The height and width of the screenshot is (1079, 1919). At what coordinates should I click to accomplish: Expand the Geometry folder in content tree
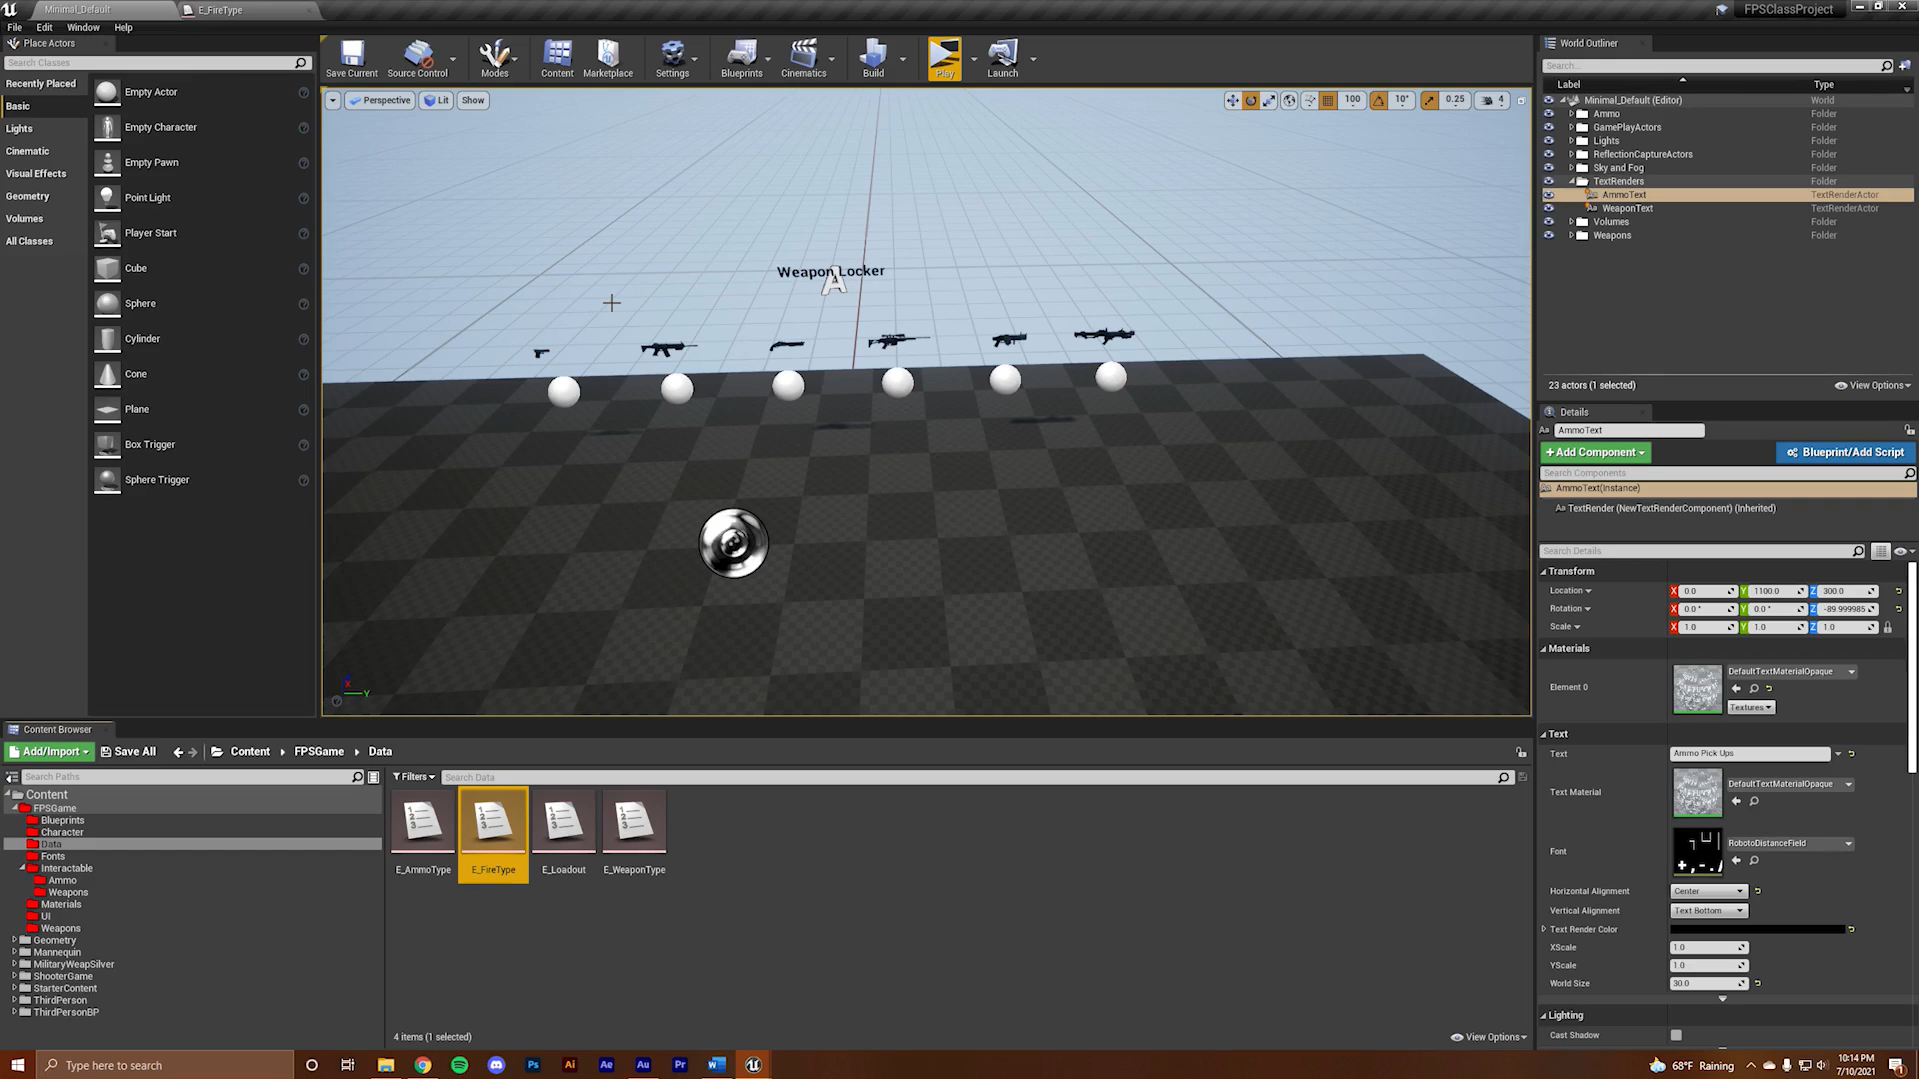[x=14, y=940]
